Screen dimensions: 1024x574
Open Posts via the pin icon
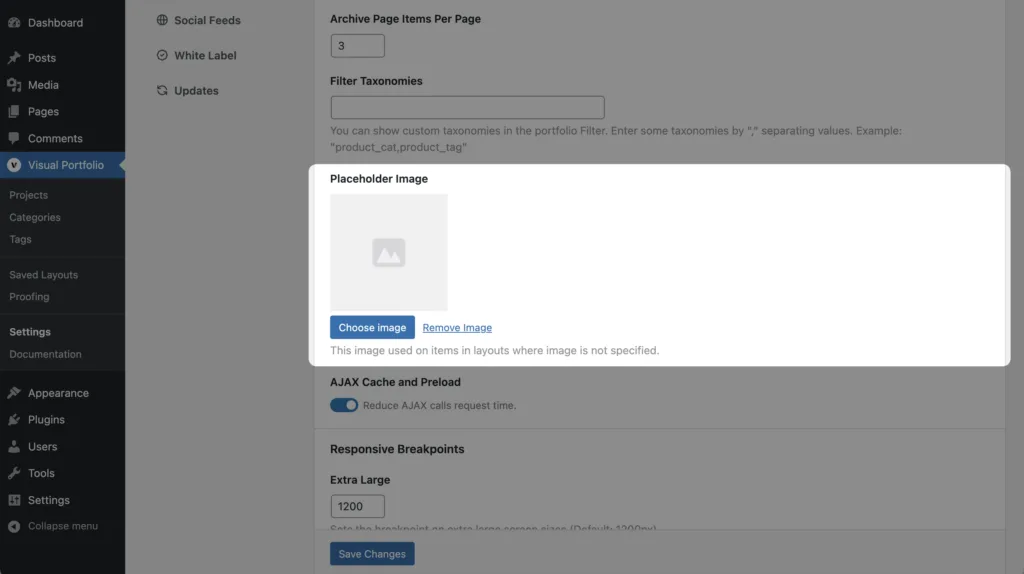coord(14,58)
